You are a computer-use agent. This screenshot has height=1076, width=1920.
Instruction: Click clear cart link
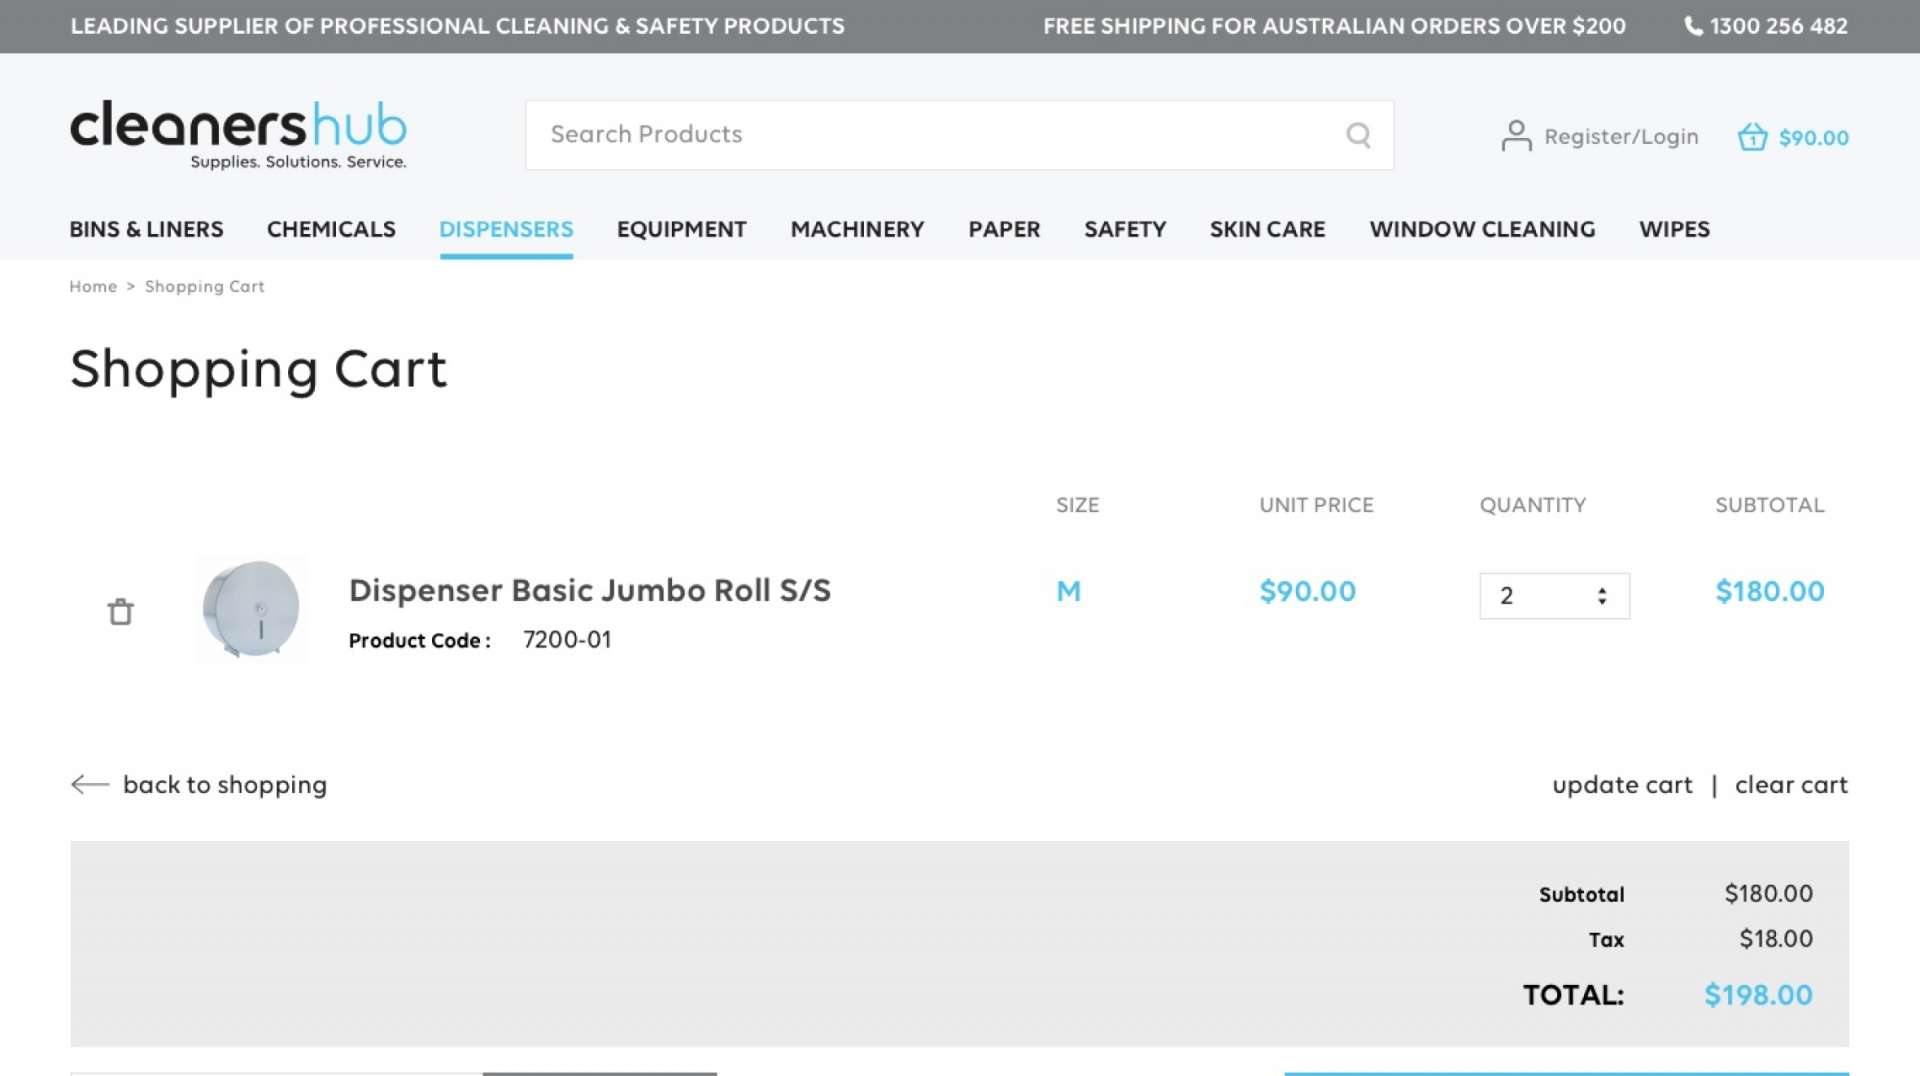coord(1791,785)
